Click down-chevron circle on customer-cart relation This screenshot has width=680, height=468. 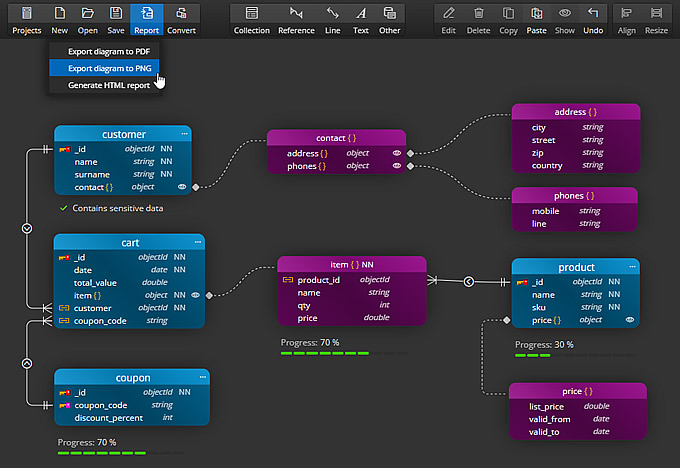click(27, 228)
